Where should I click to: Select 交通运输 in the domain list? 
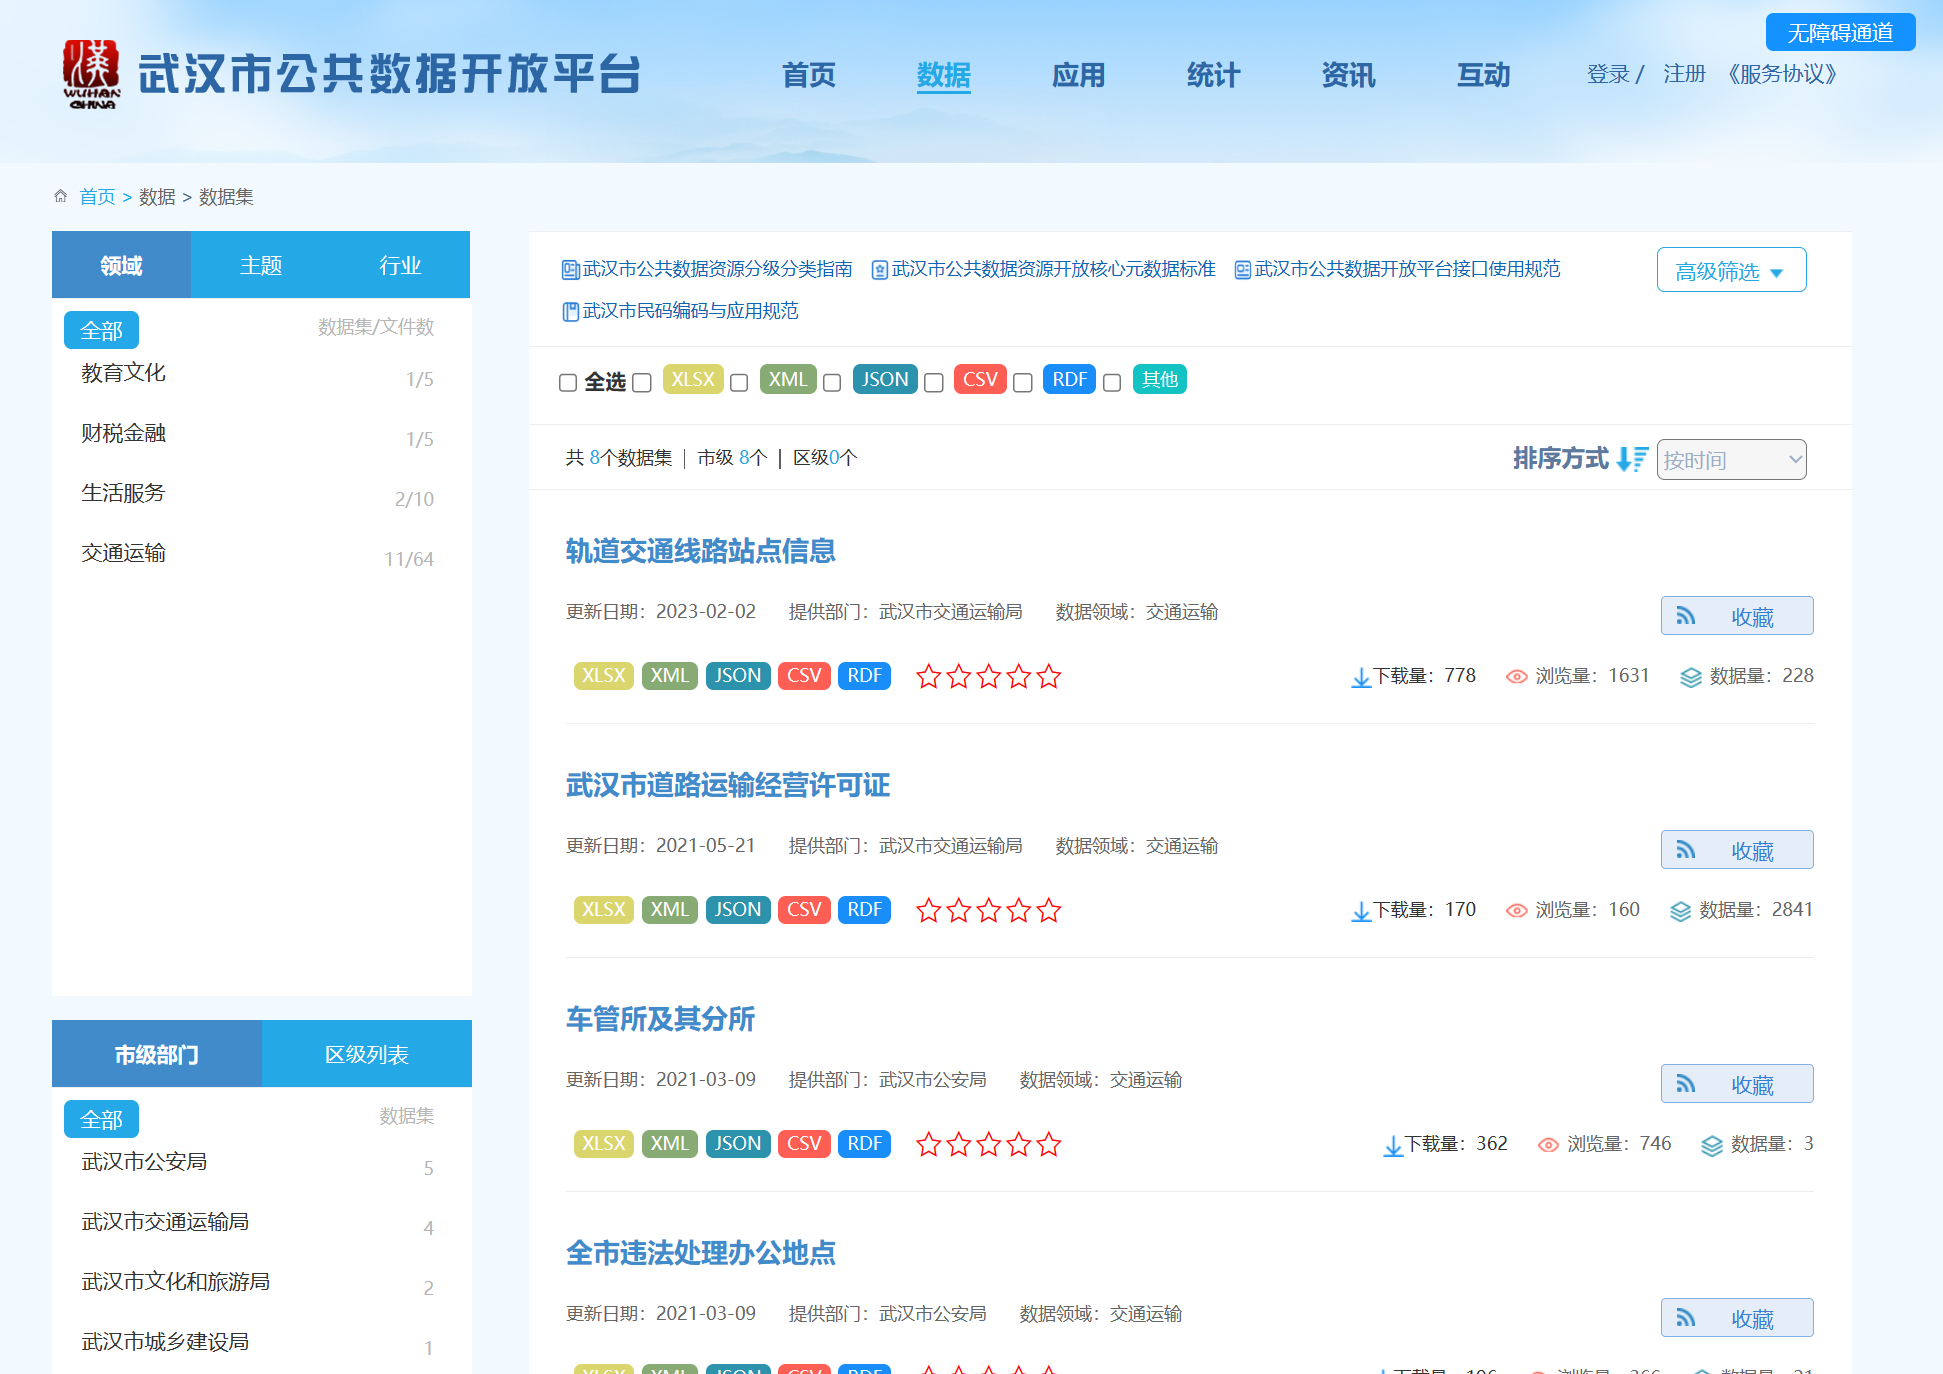click(x=124, y=553)
